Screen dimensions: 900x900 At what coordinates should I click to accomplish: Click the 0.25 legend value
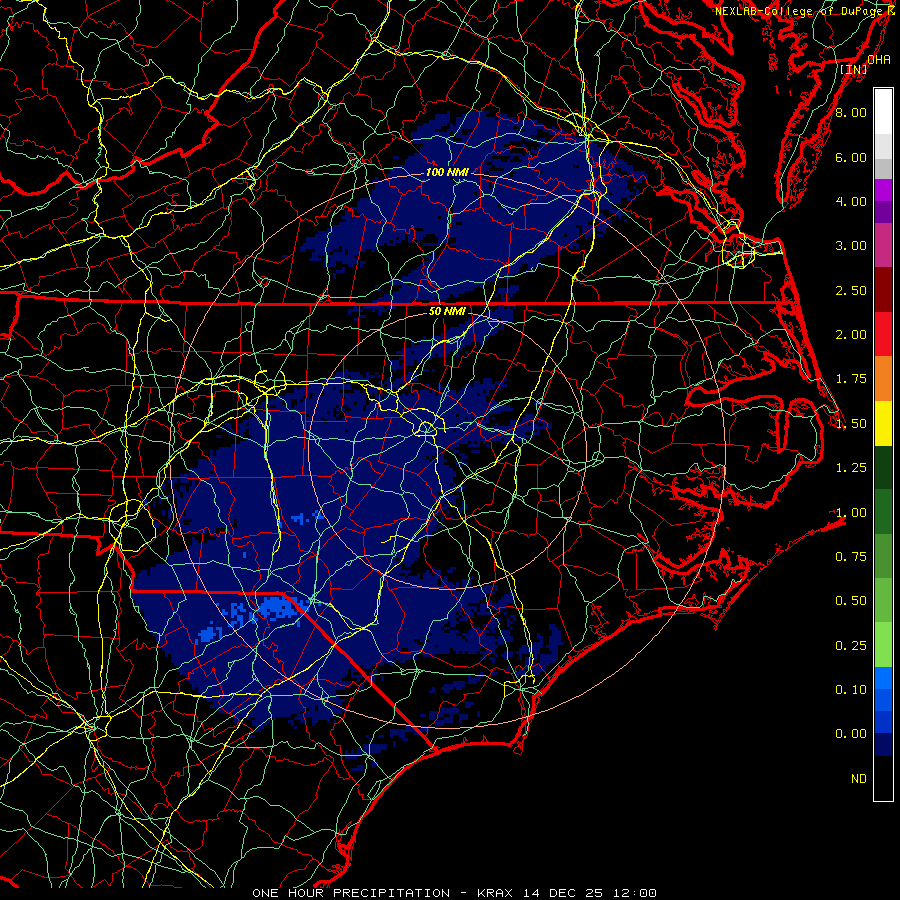coord(851,646)
